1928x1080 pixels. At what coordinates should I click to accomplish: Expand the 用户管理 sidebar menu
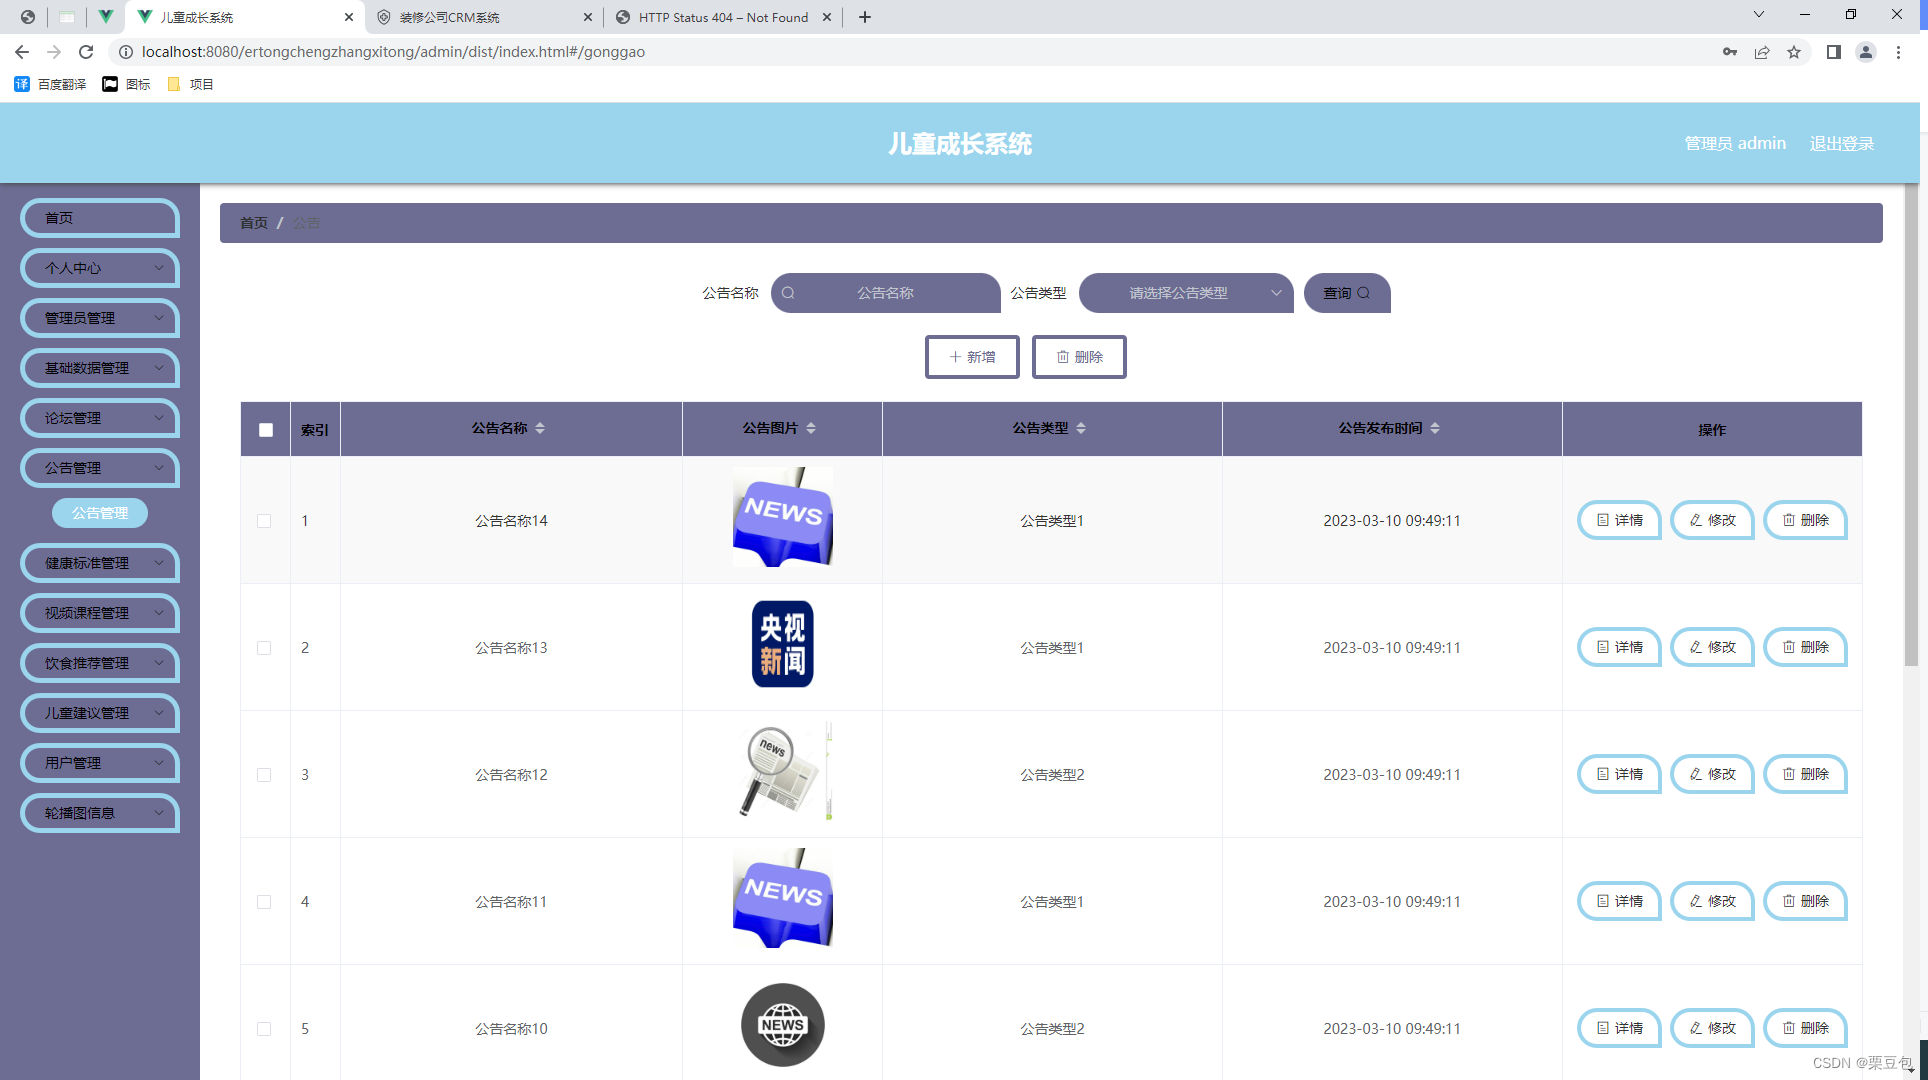(x=100, y=763)
